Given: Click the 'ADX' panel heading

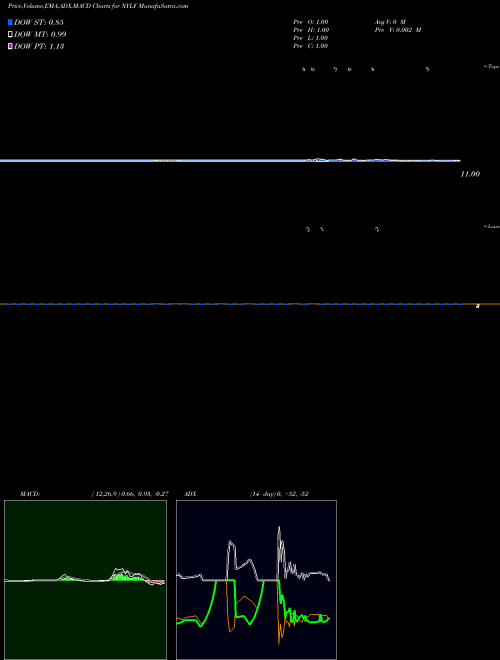Looking at the screenshot, I should tap(190, 494).
